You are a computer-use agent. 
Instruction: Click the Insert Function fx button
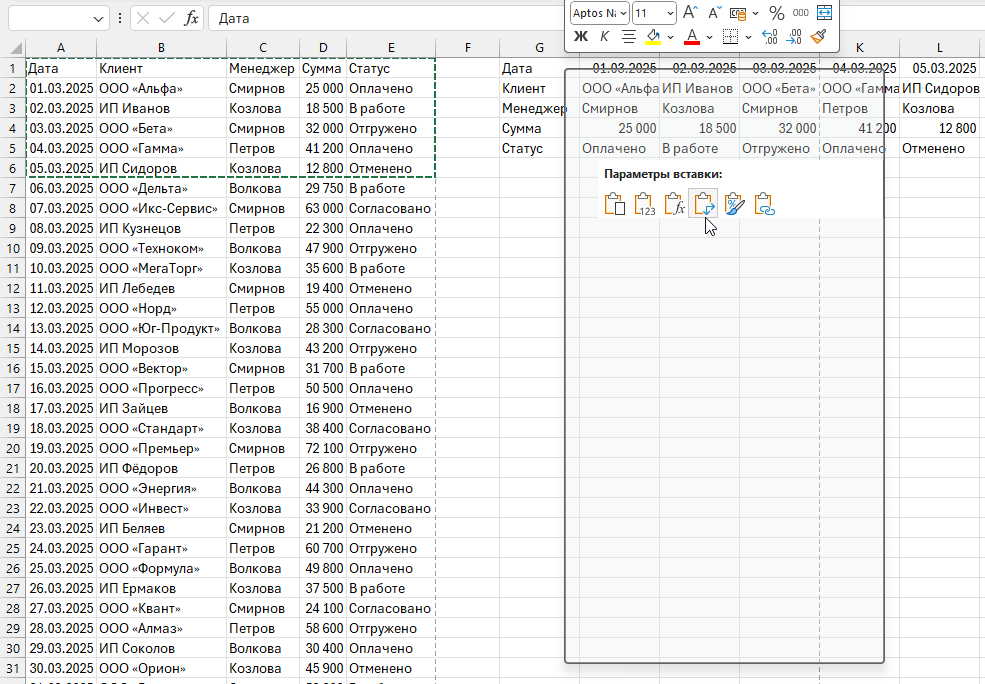[192, 18]
